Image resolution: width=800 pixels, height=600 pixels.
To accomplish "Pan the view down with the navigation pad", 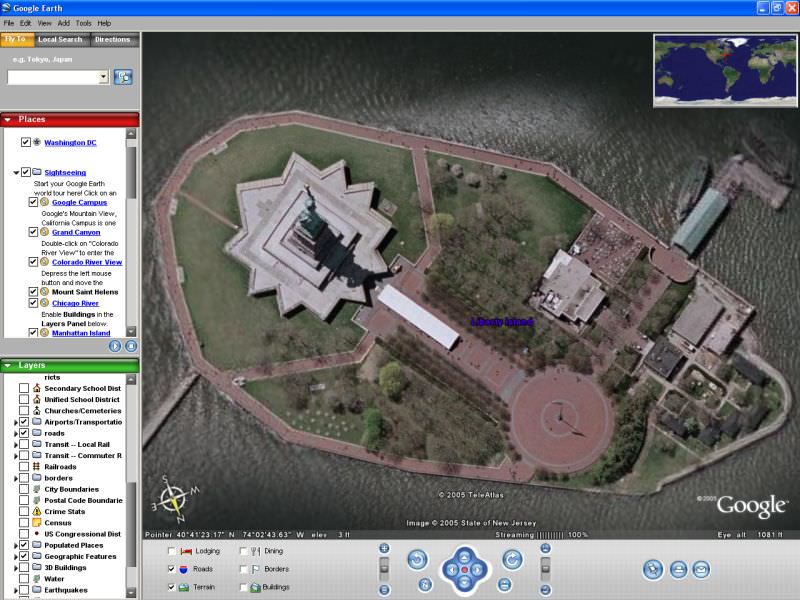I will [x=464, y=582].
